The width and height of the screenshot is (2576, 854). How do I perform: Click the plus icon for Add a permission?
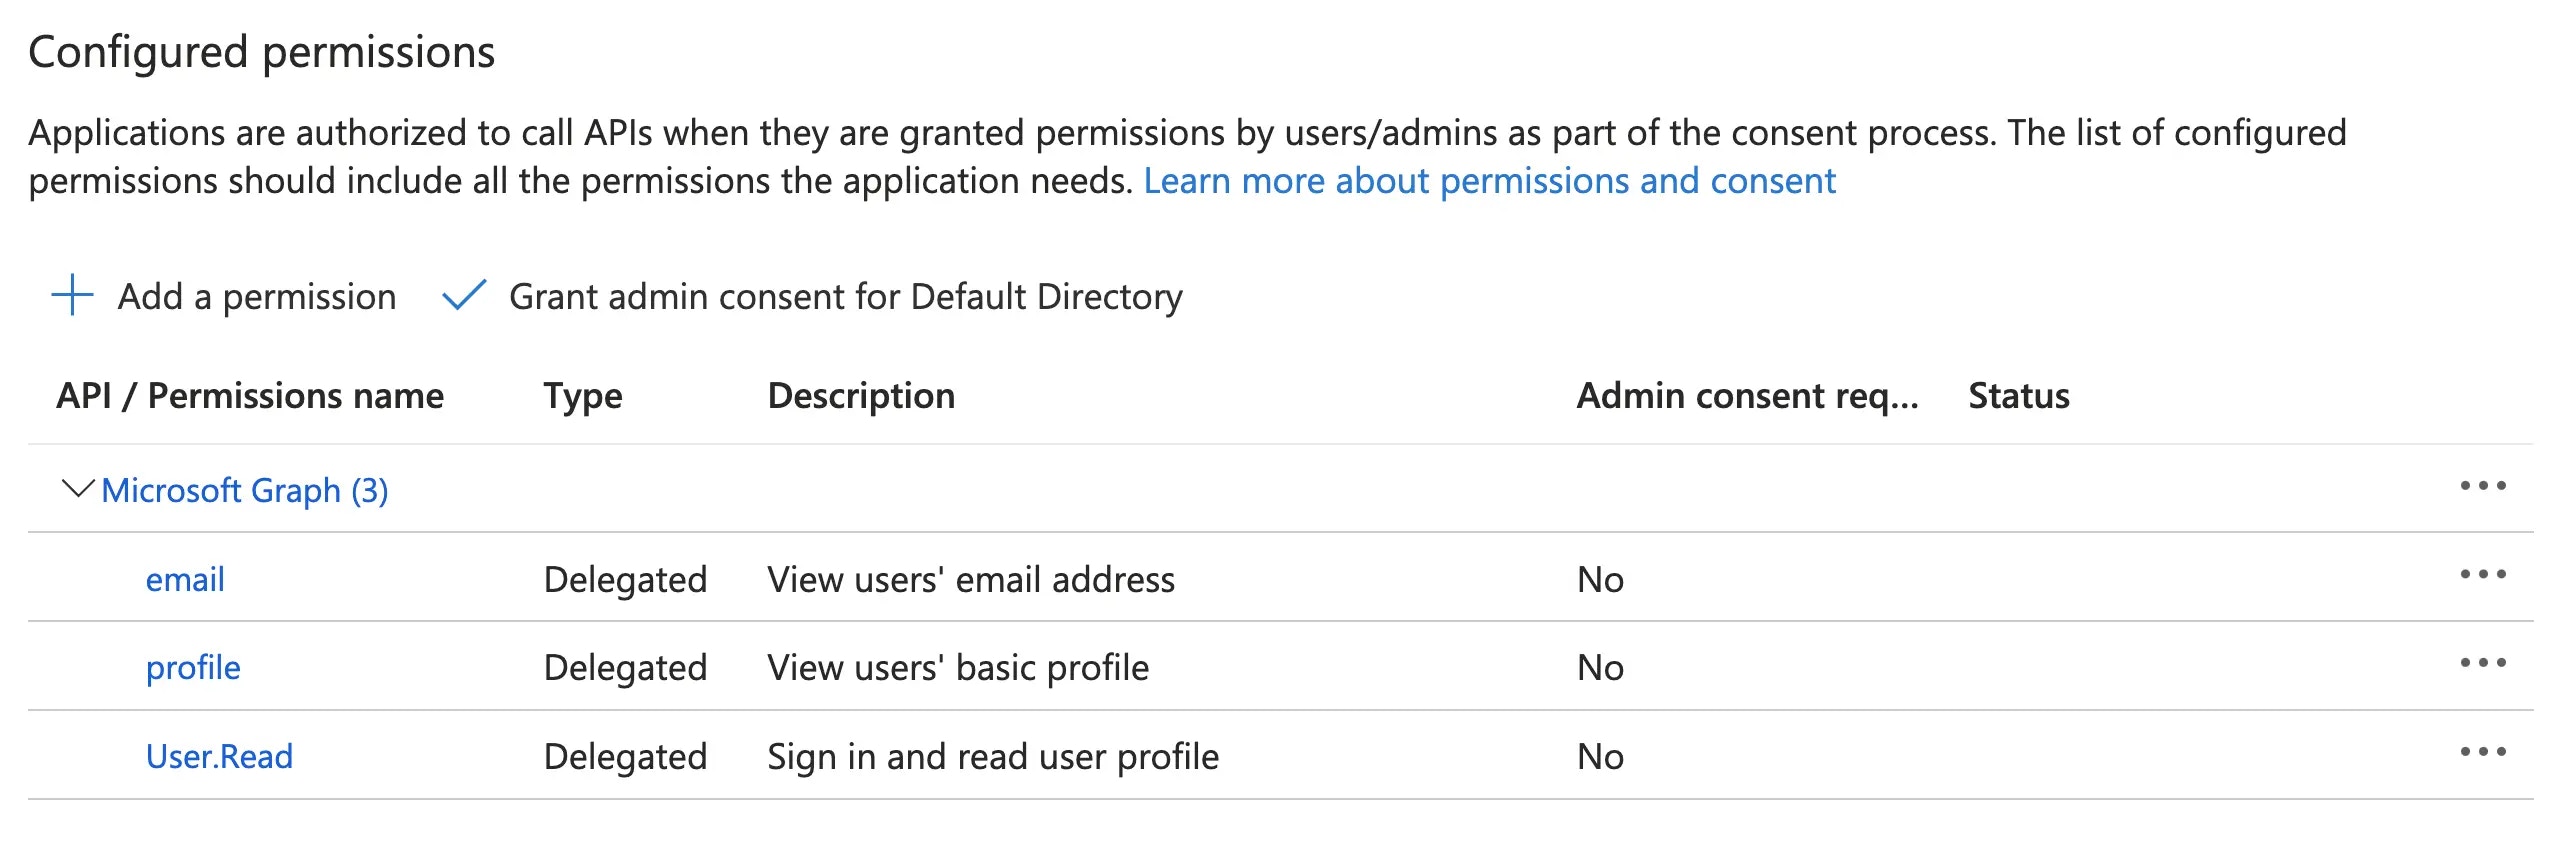click(x=72, y=296)
